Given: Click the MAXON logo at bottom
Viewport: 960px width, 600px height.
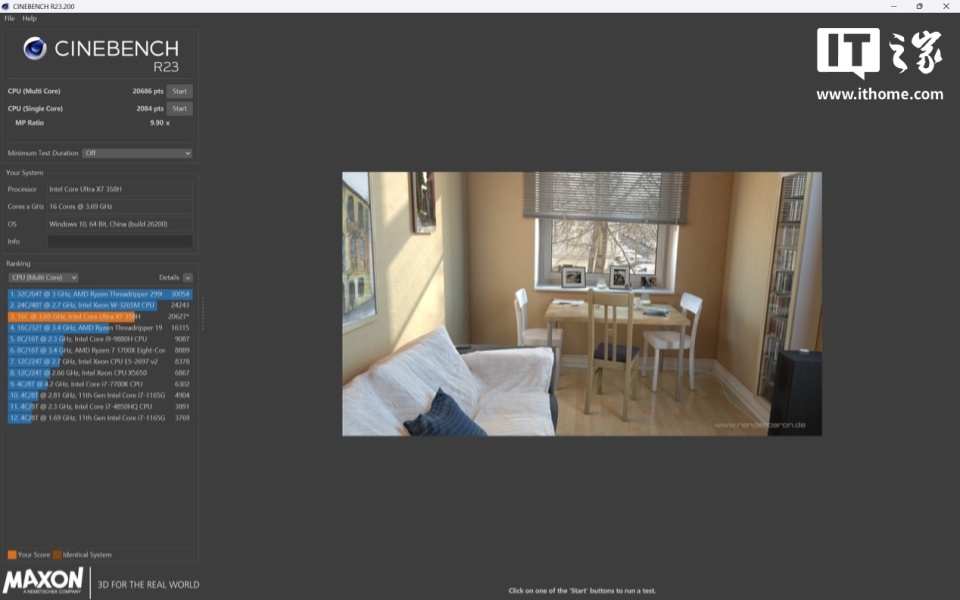Looking at the screenshot, I should coord(43,580).
